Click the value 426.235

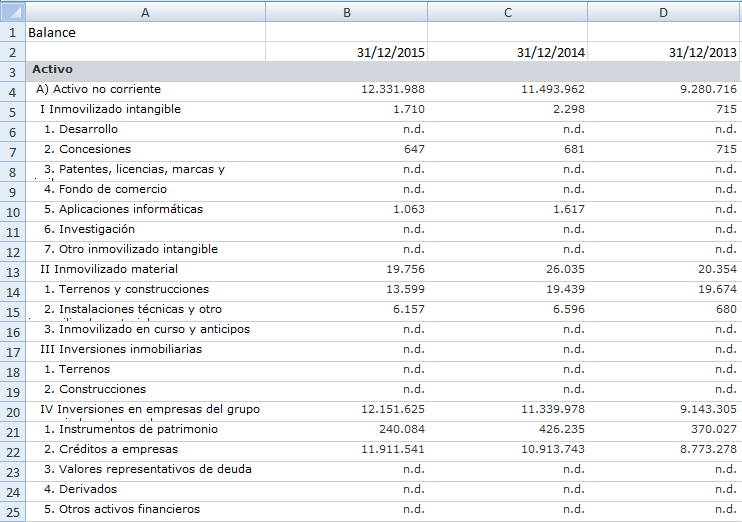(x=562, y=429)
